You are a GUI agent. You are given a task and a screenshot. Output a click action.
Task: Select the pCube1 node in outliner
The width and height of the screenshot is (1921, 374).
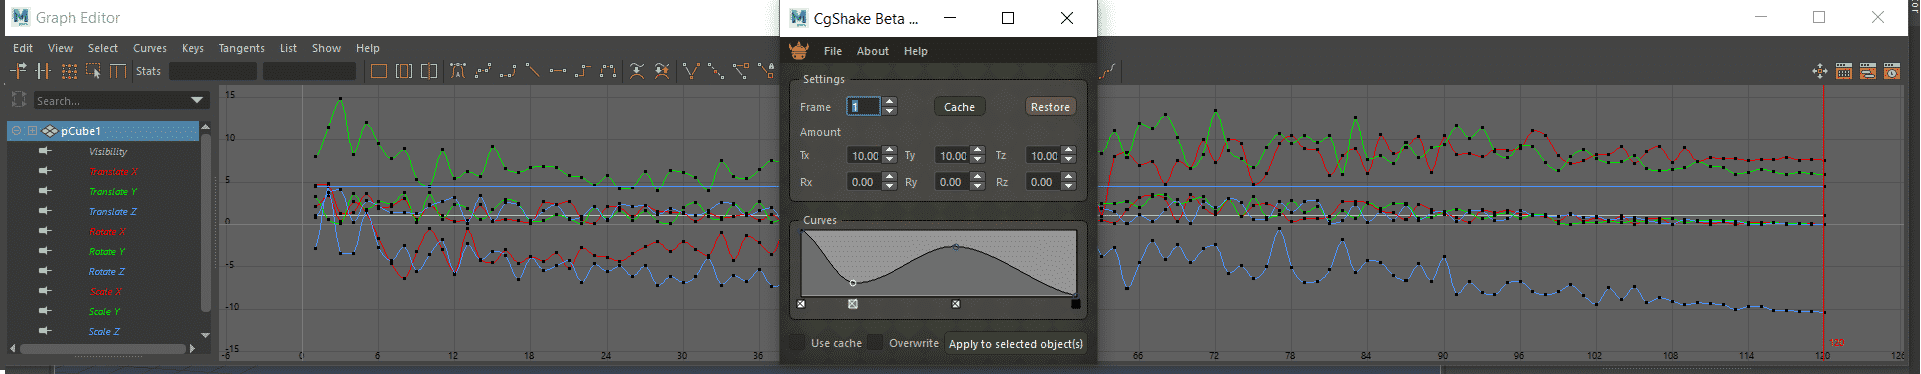103,131
